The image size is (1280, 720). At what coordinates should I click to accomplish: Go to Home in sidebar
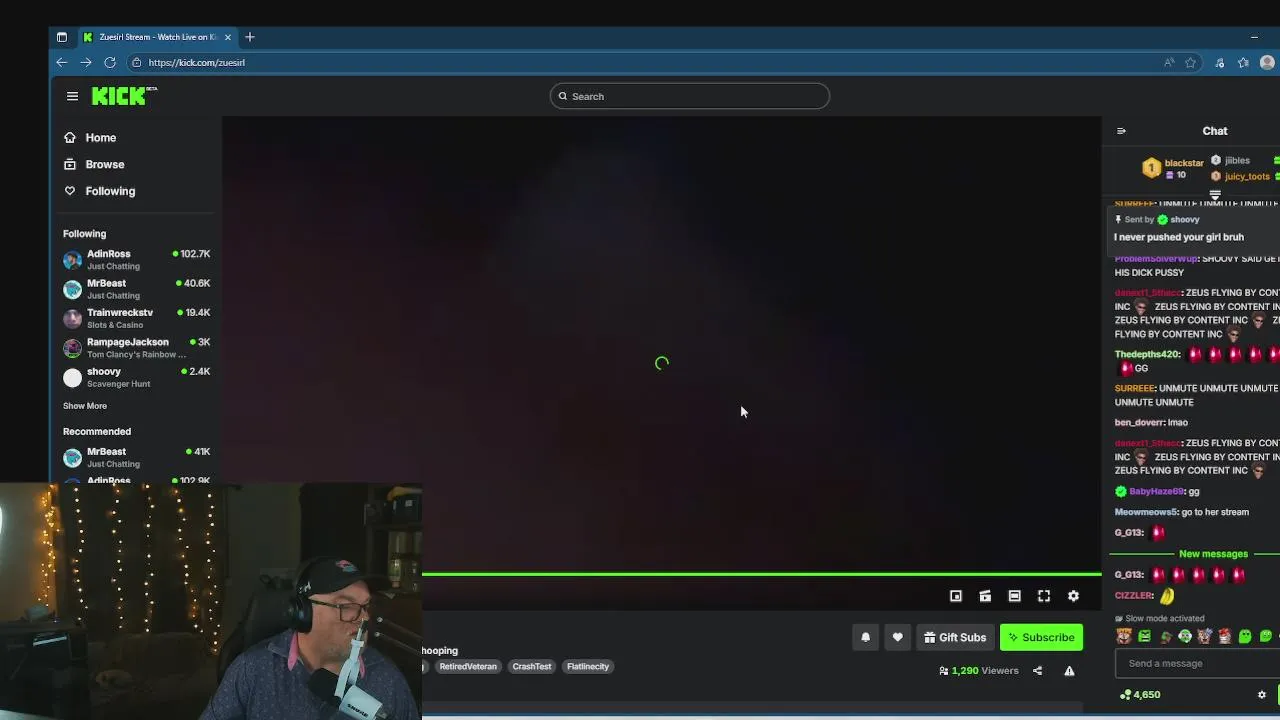(90, 138)
